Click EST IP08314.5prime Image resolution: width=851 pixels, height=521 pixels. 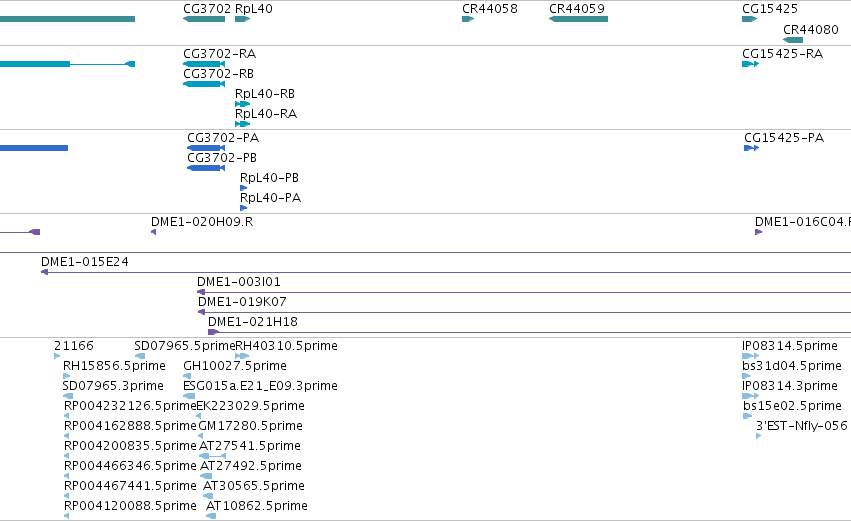(751, 356)
